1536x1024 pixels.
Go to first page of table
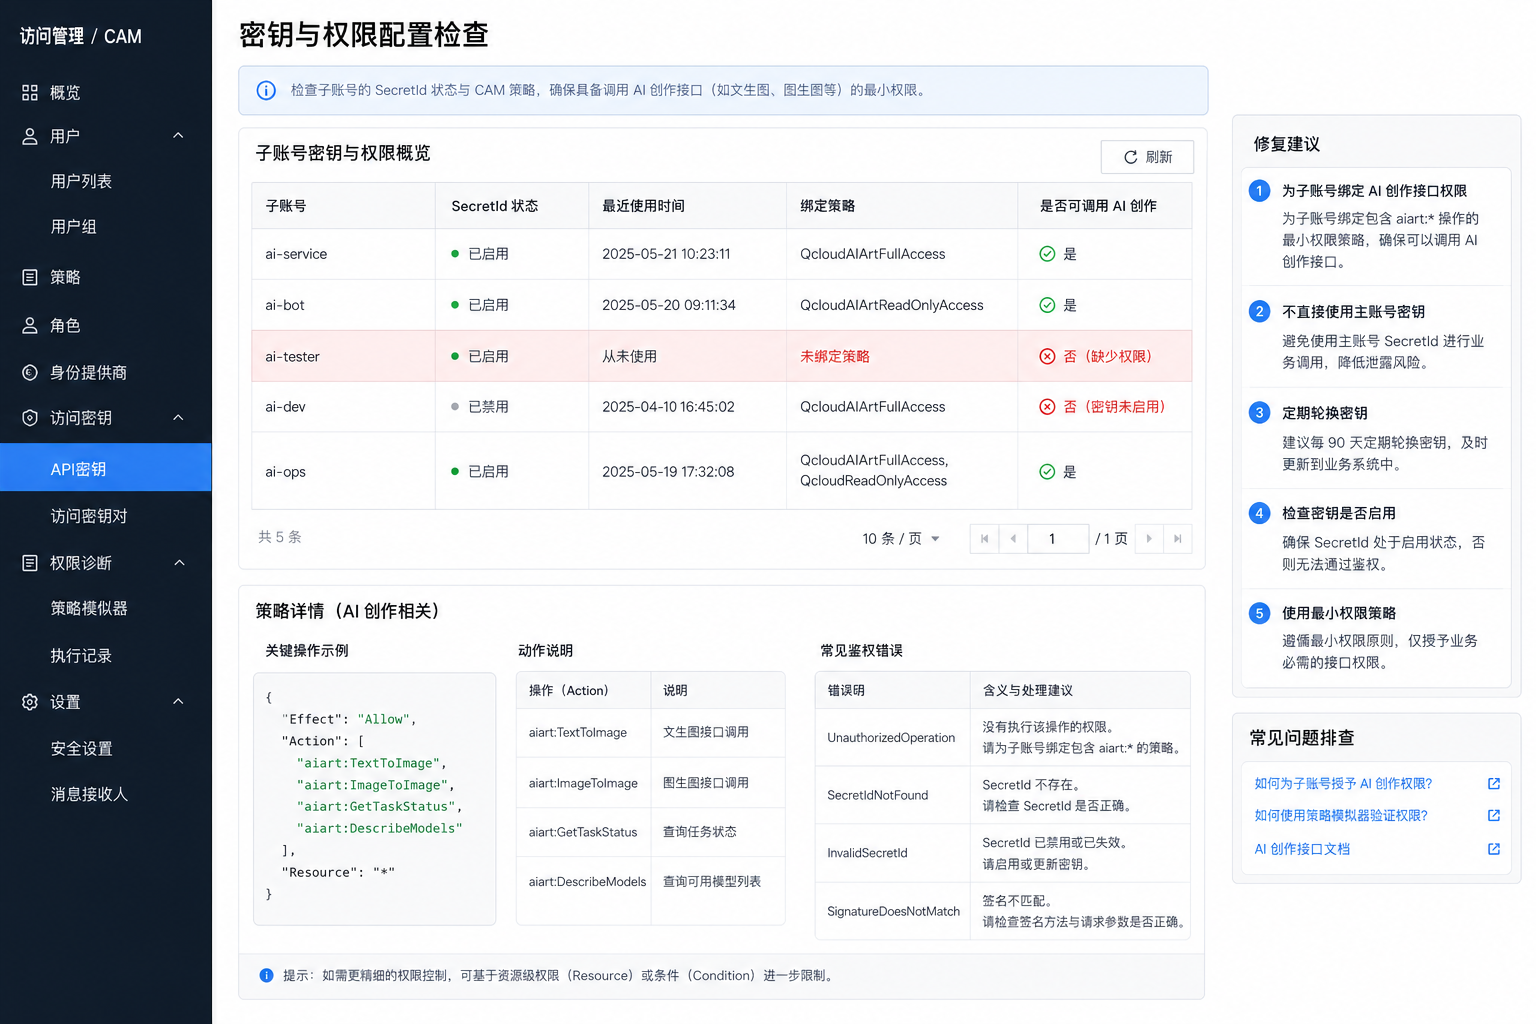(x=984, y=539)
